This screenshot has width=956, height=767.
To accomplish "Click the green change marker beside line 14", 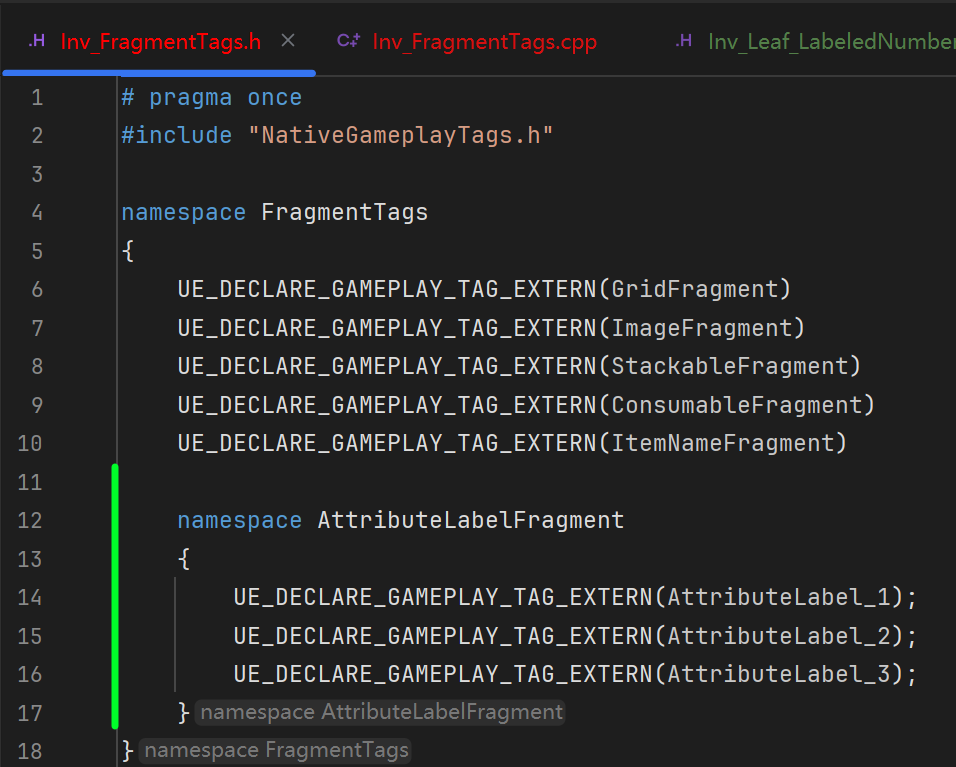I will click(115, 597).
